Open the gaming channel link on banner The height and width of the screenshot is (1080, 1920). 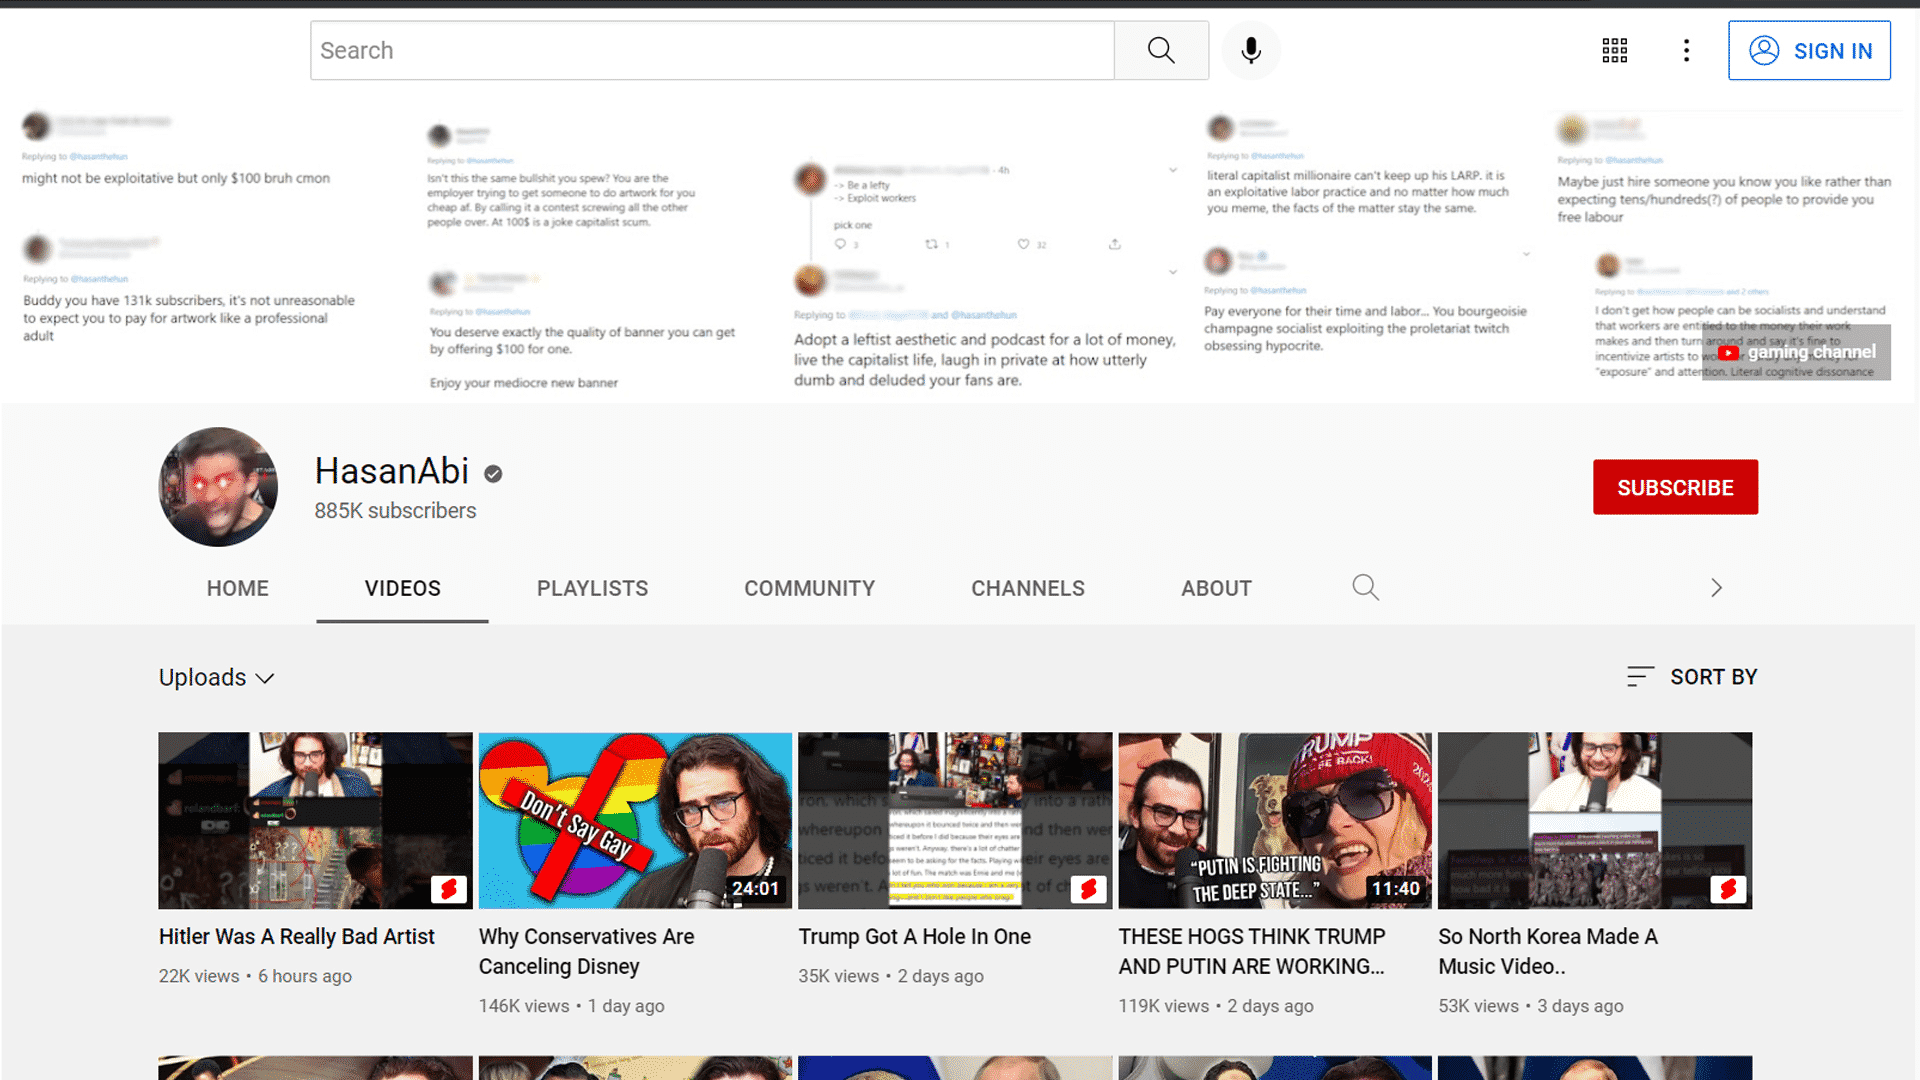click(1797, 352)
